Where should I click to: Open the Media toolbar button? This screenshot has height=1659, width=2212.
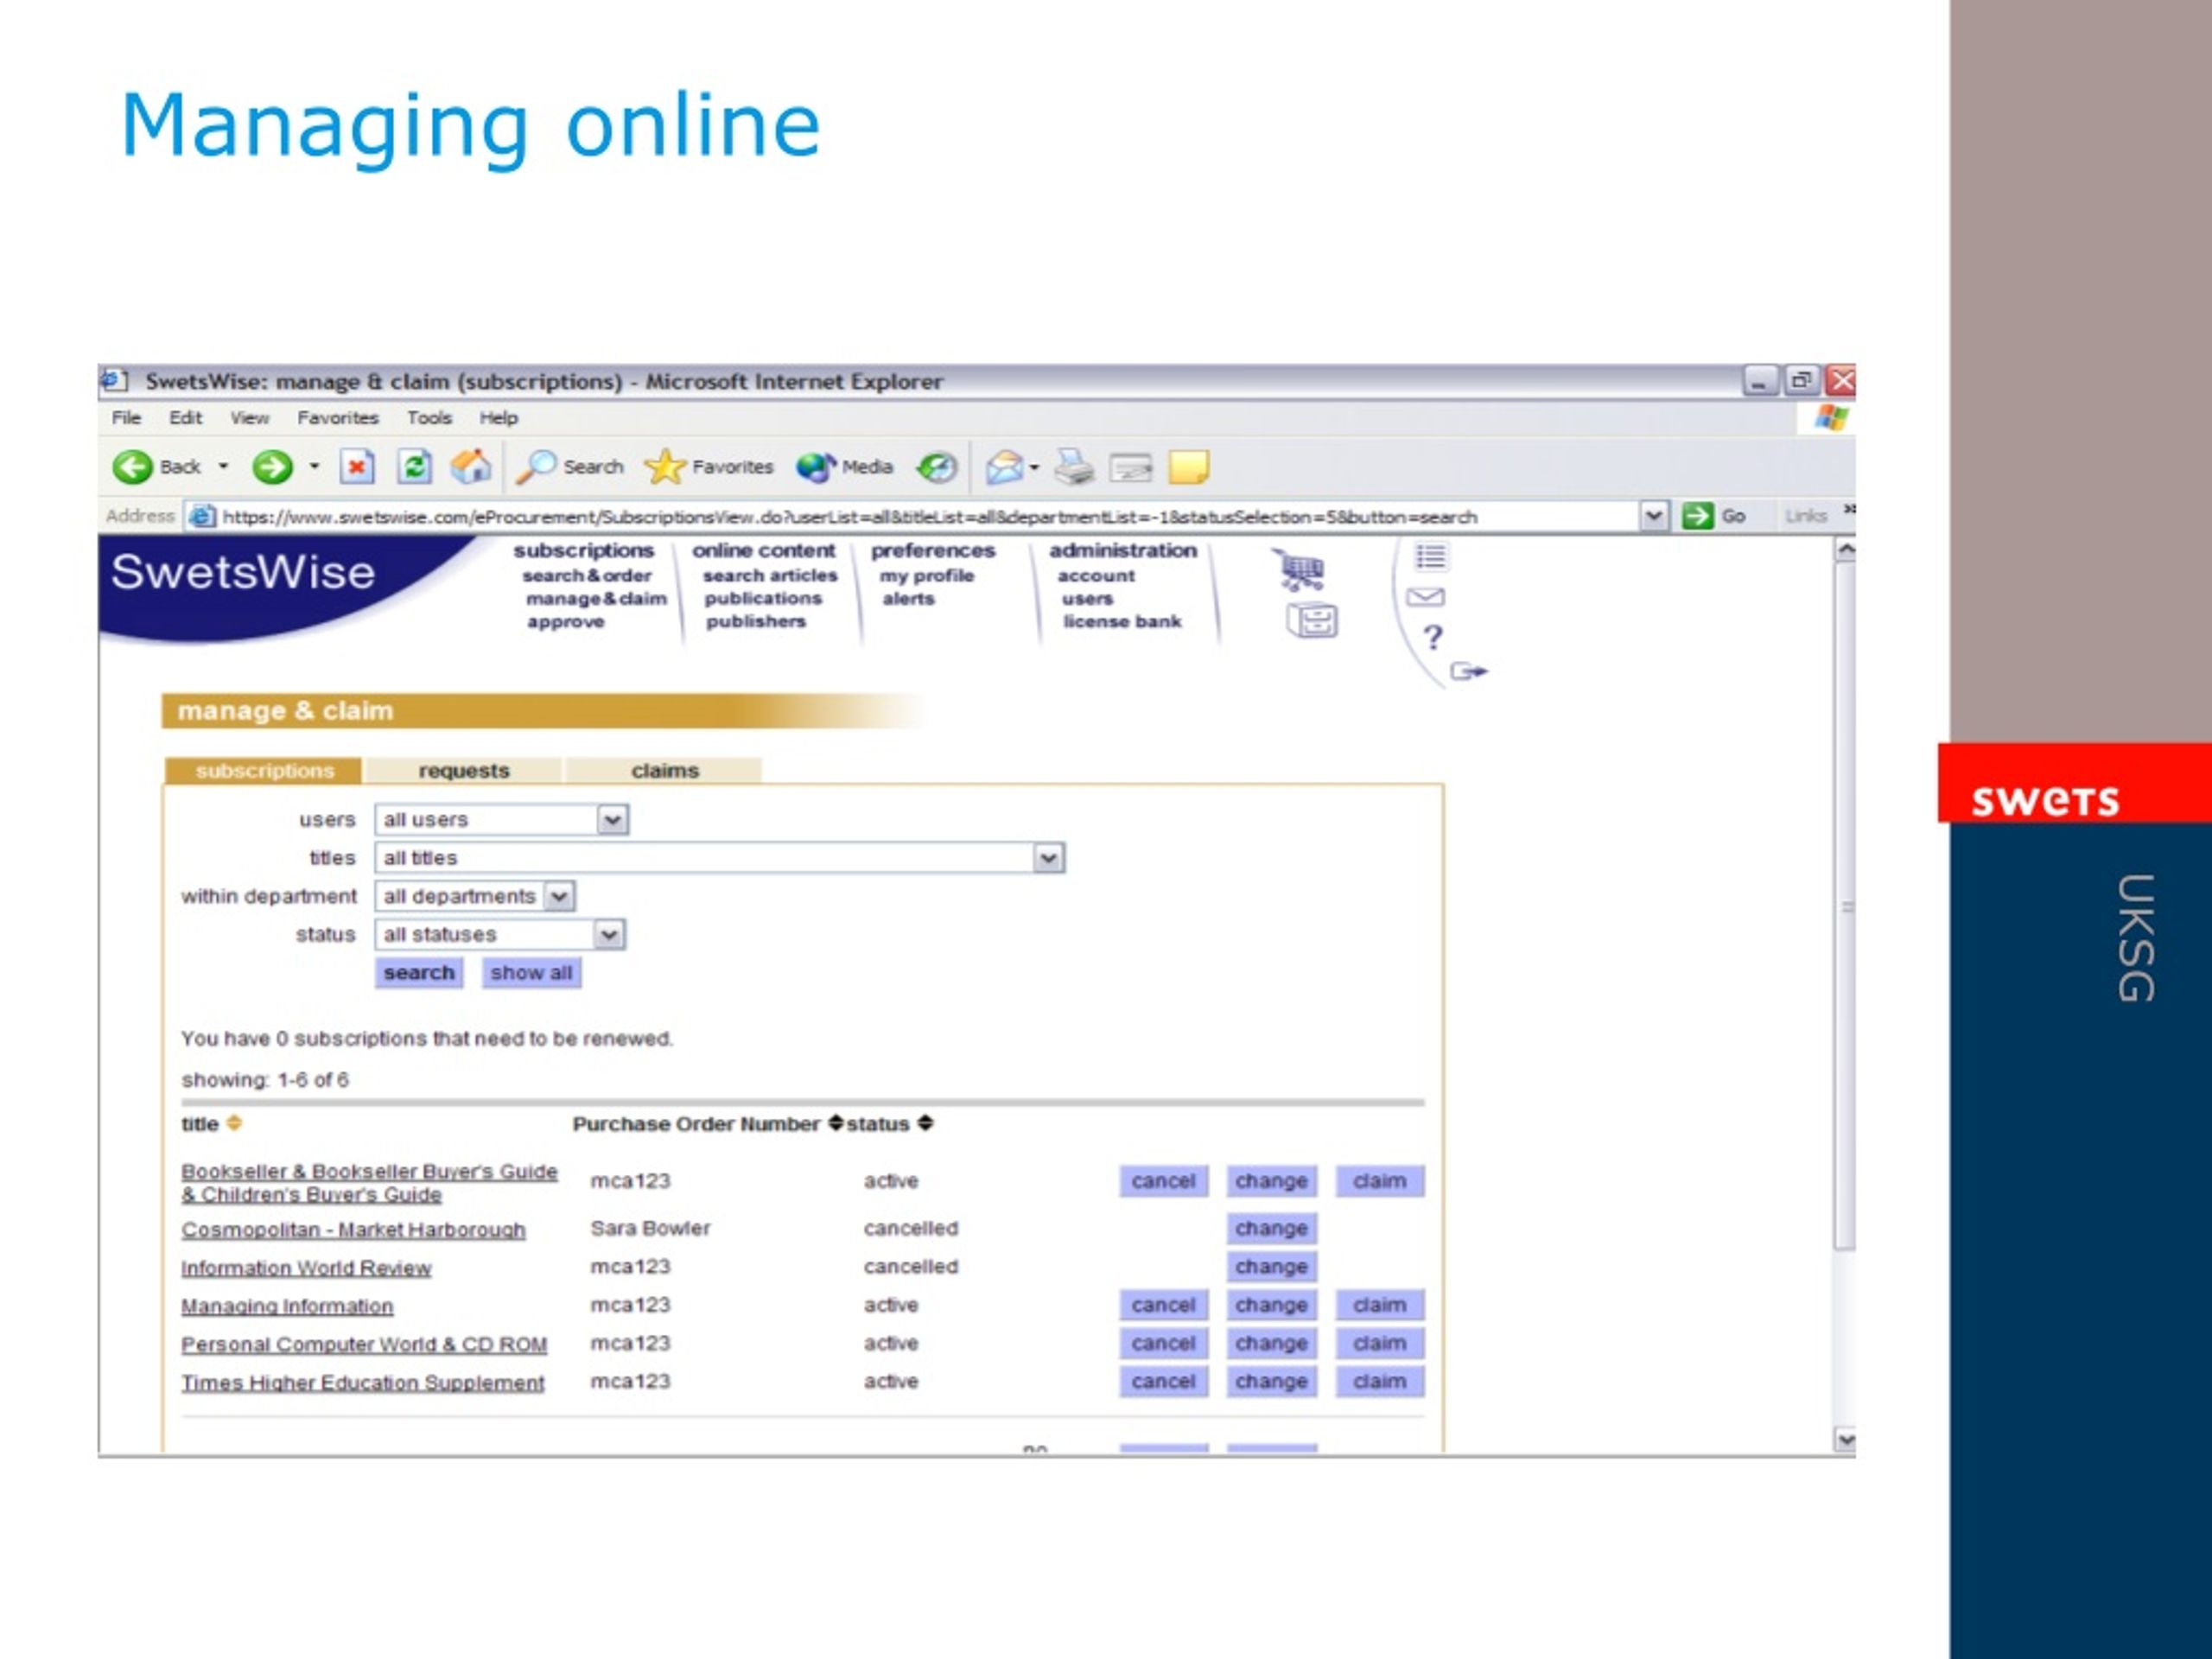pos(845,467)
